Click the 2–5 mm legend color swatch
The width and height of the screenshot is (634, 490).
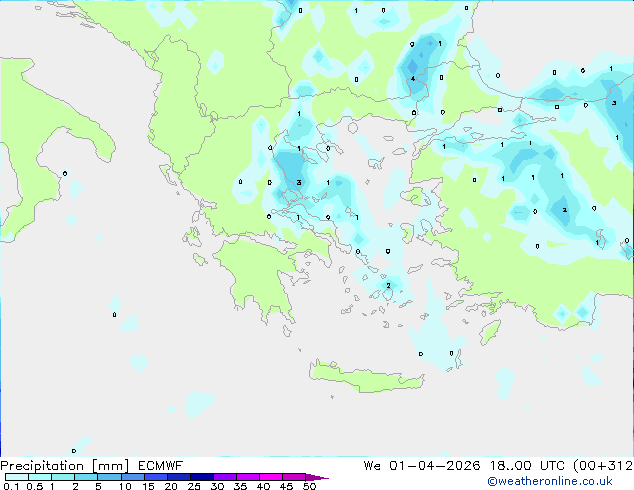pos(86,477)
